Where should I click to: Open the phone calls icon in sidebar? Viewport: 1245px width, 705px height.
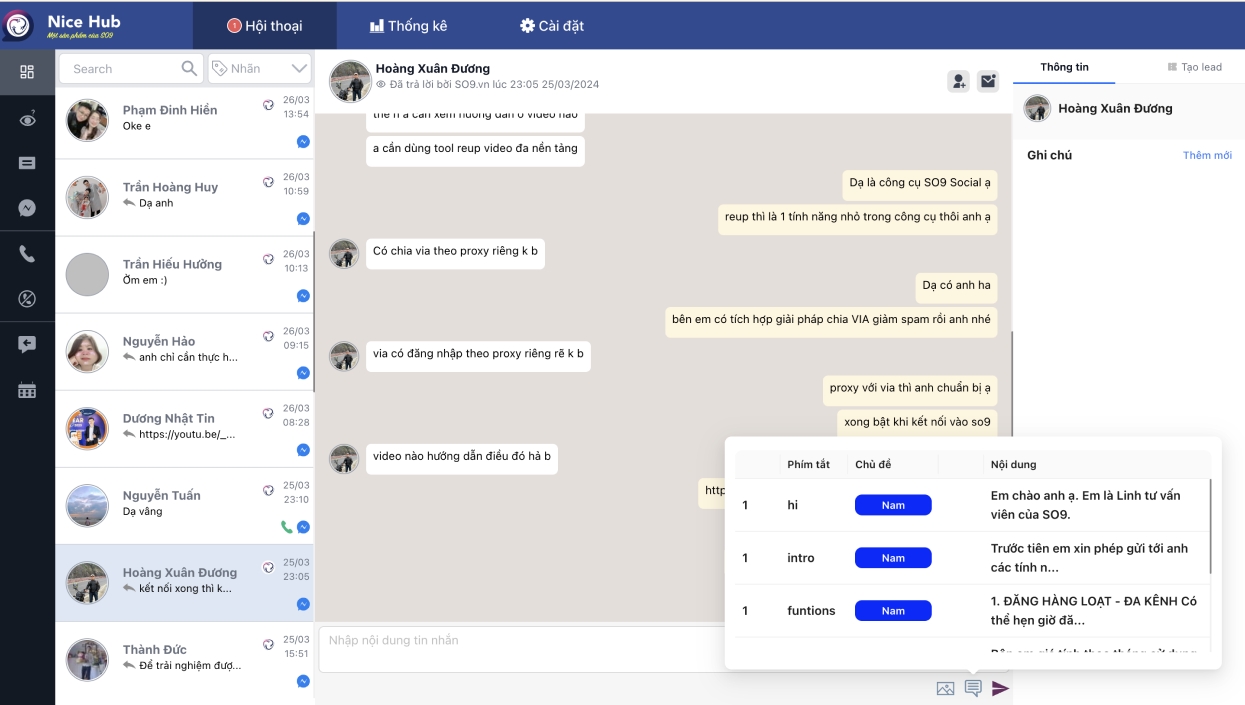click(27, 254)
